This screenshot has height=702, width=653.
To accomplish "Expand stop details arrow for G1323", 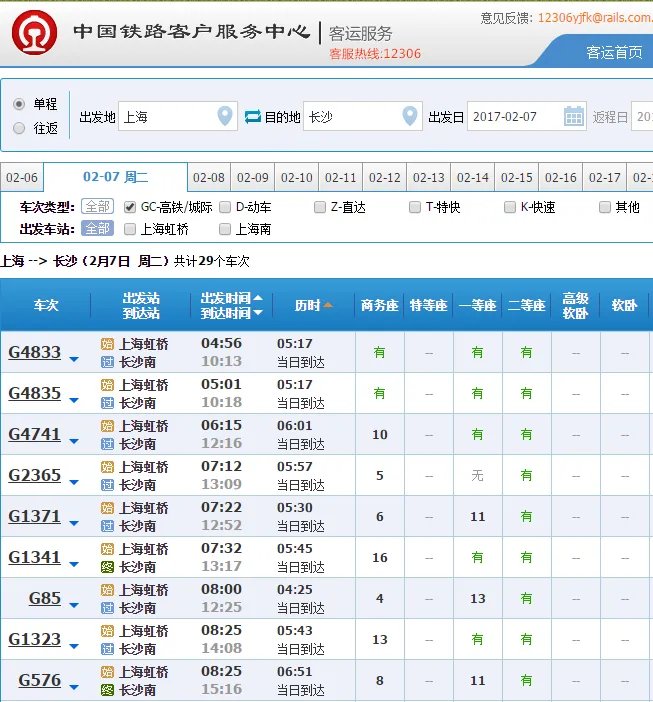I will tap(74, 646).
